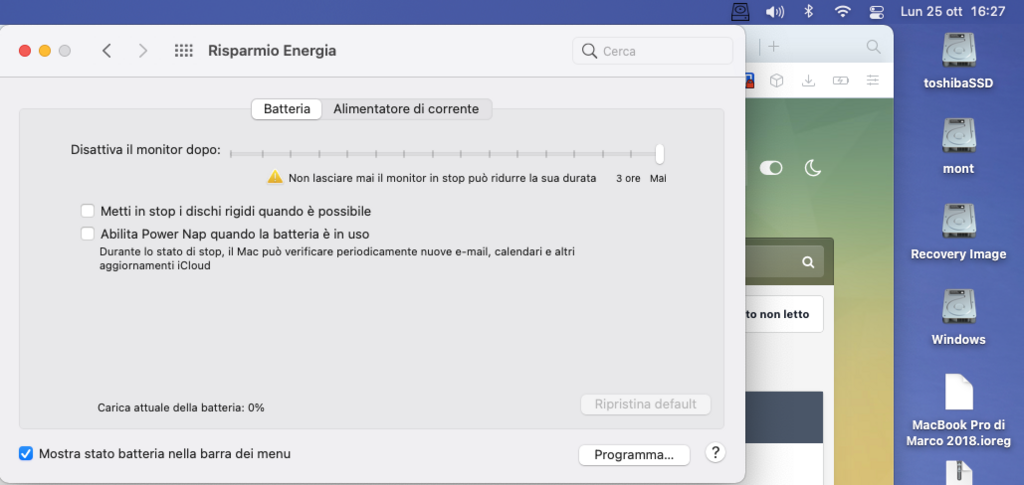Open Control Center in menu bar
1024x485 pixels.
(876, 11)
